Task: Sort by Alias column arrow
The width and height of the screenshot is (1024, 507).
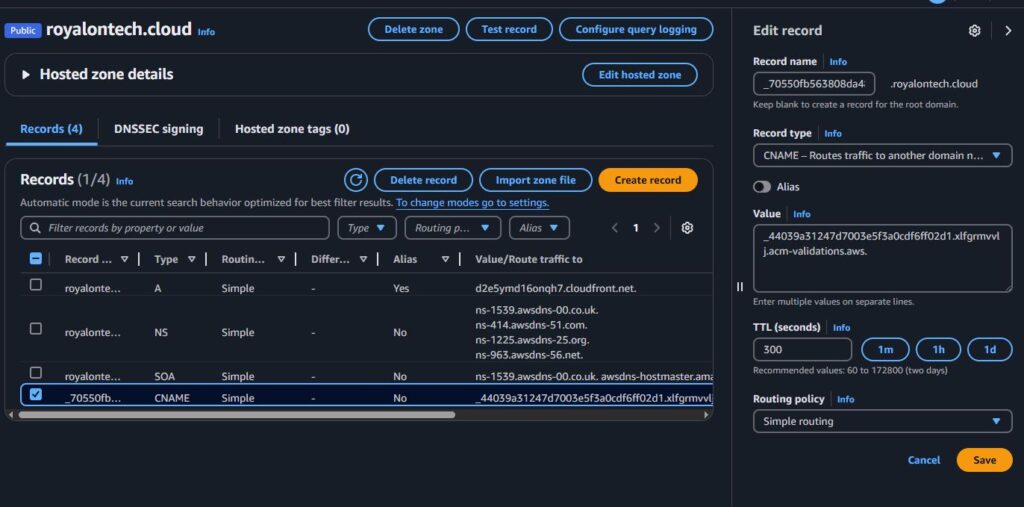Action: coord(445,259)
